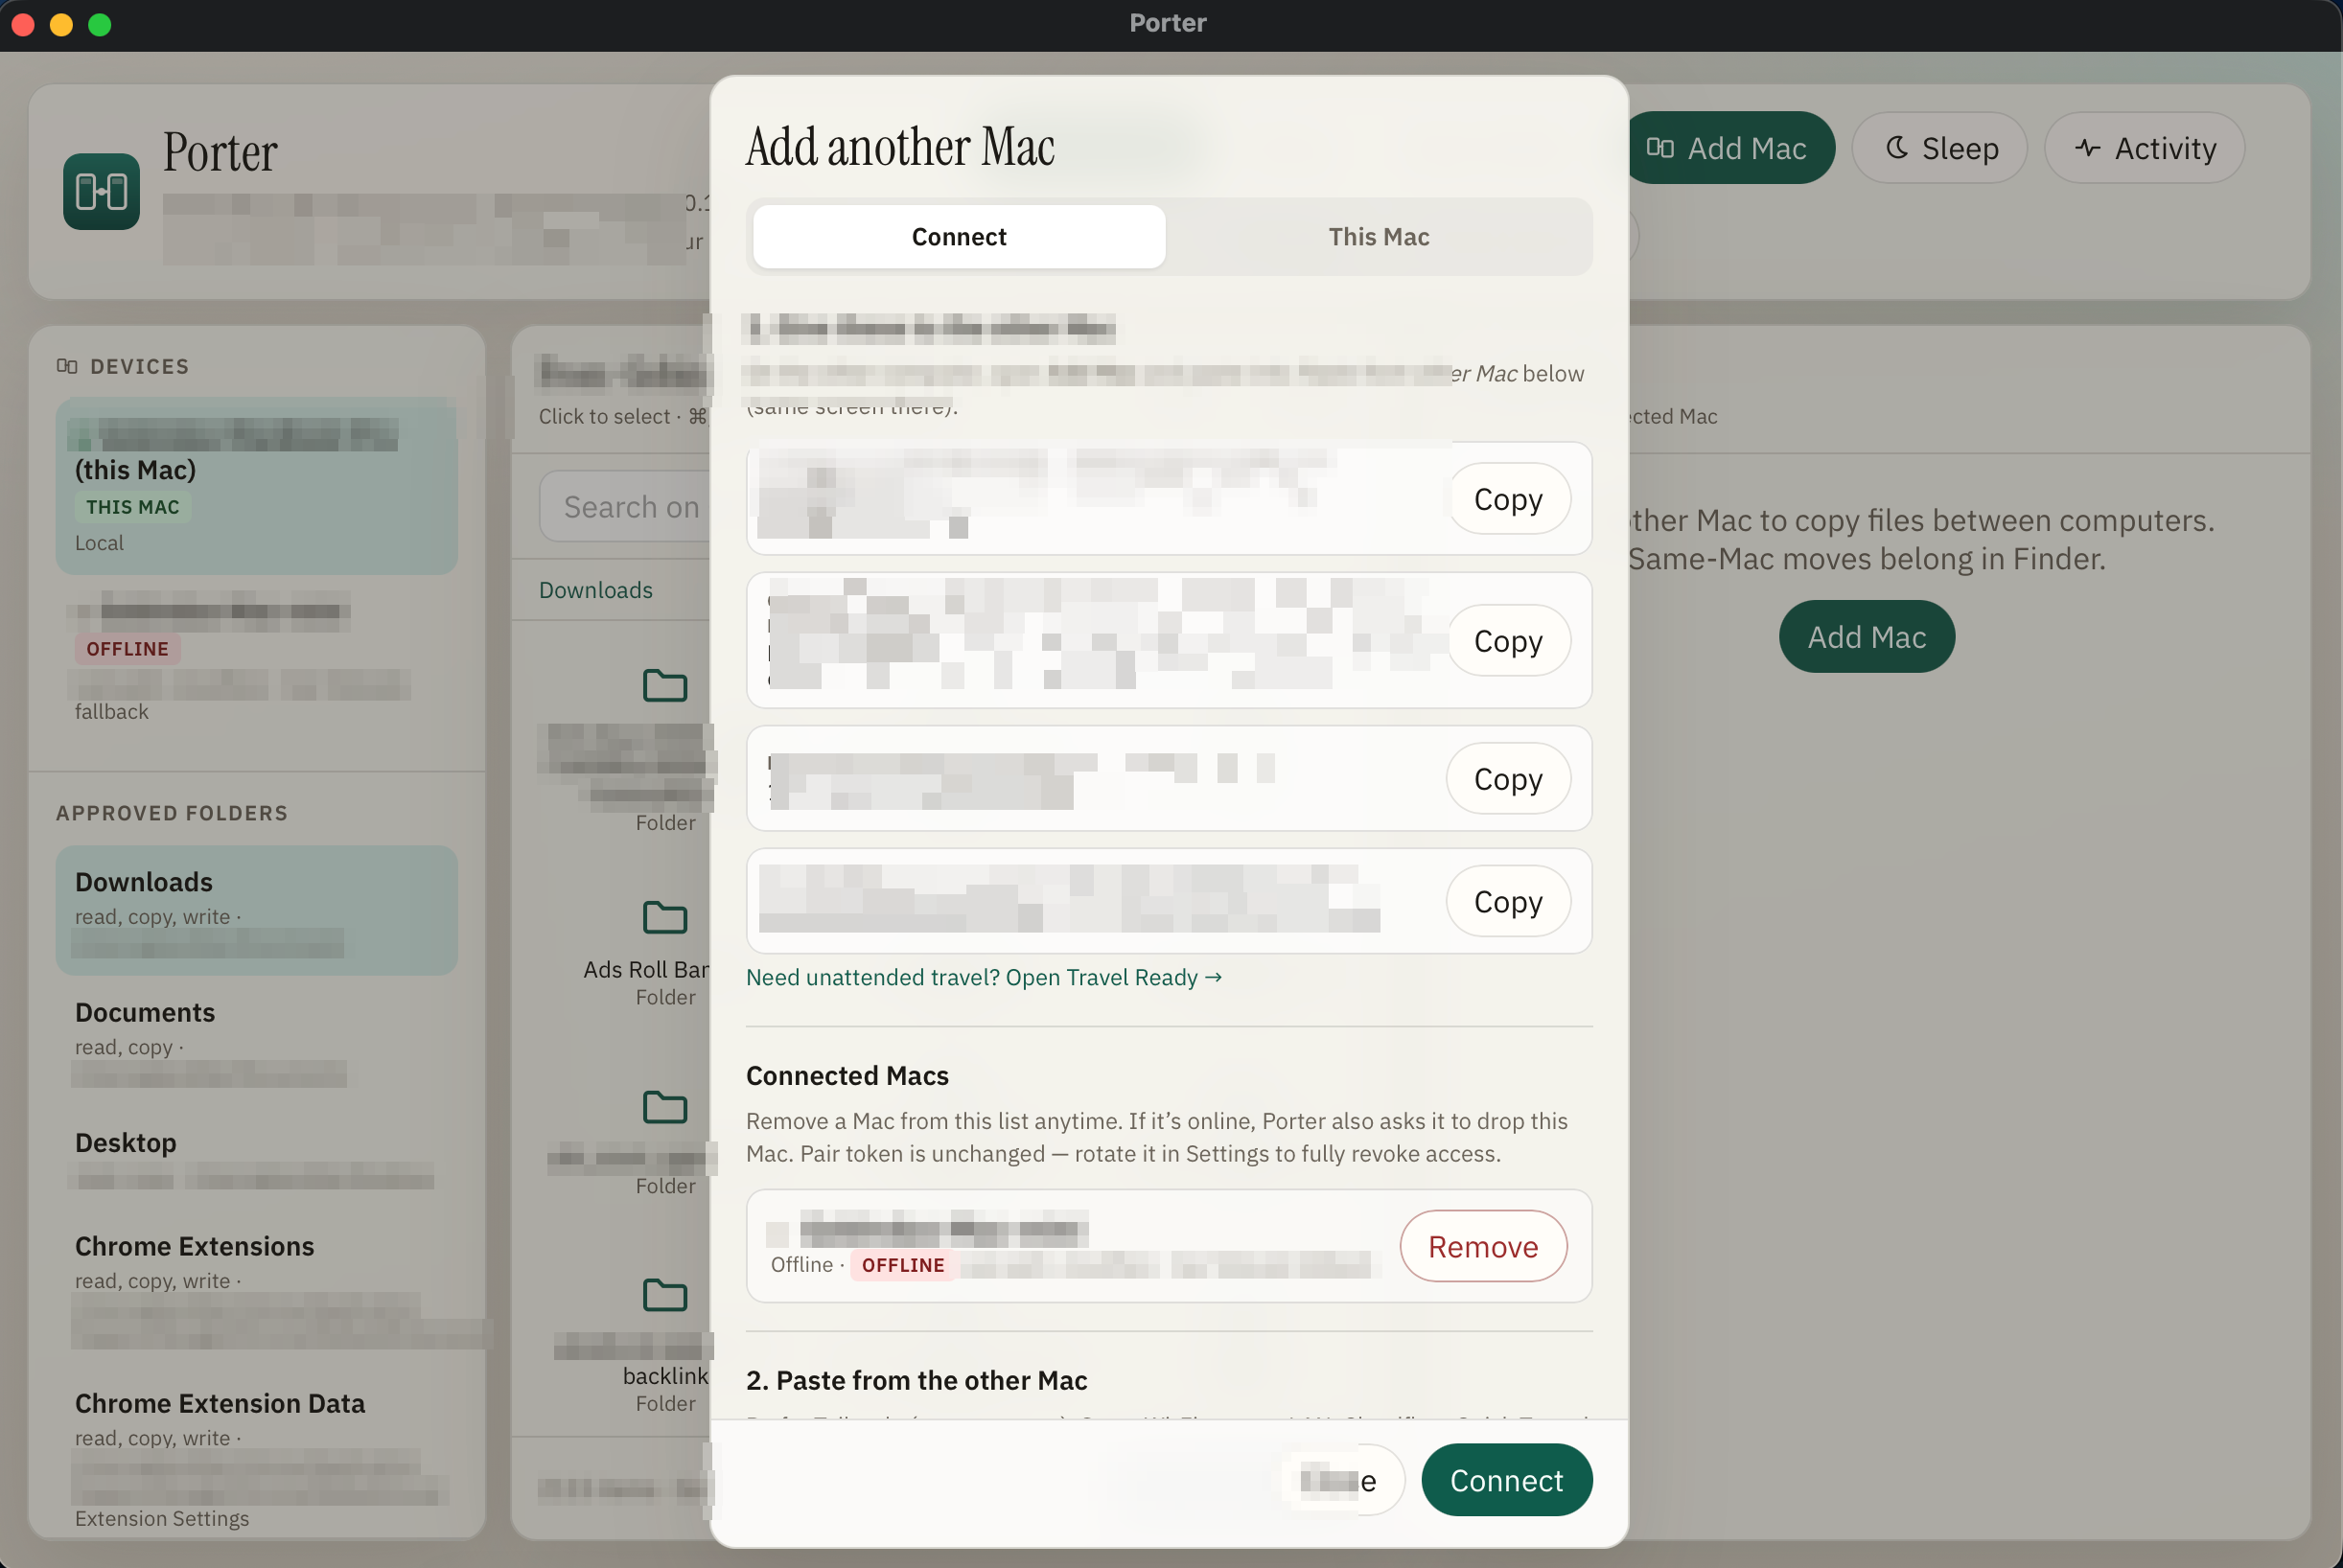2343x1568 pixels.
Task: Click the devices icon beside the DEVICES heading
Action: pos(67,366)
